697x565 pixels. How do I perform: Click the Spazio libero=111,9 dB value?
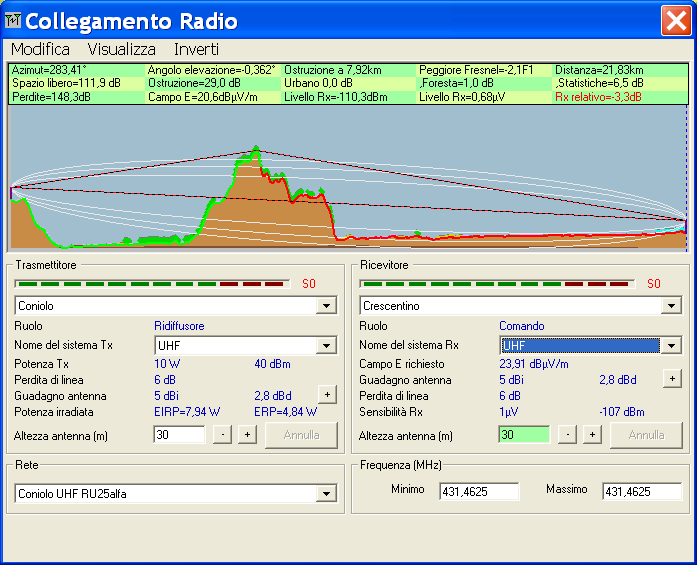(x=66, y=83)
